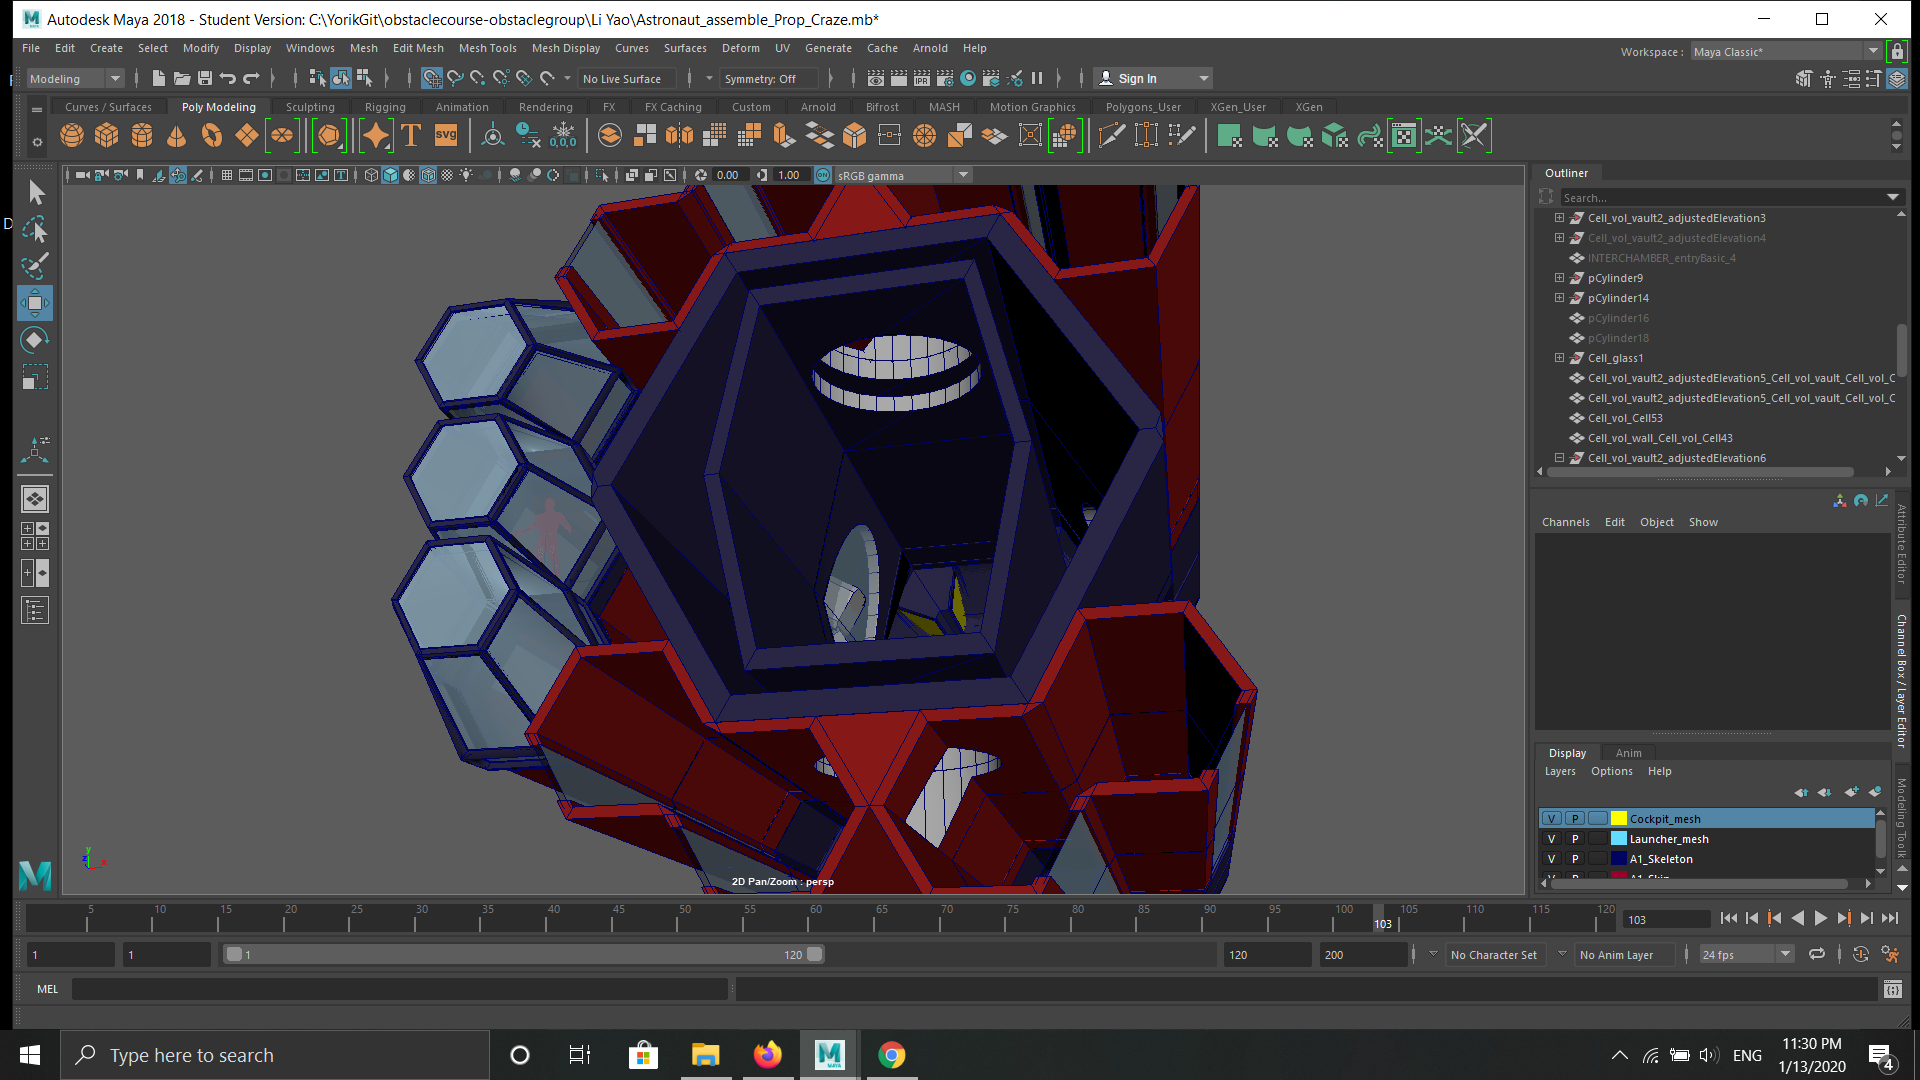Select the Lasso select tool
Viewport: 1920px width, 1080px height.
pyautogui.click(x=35, y=230)
